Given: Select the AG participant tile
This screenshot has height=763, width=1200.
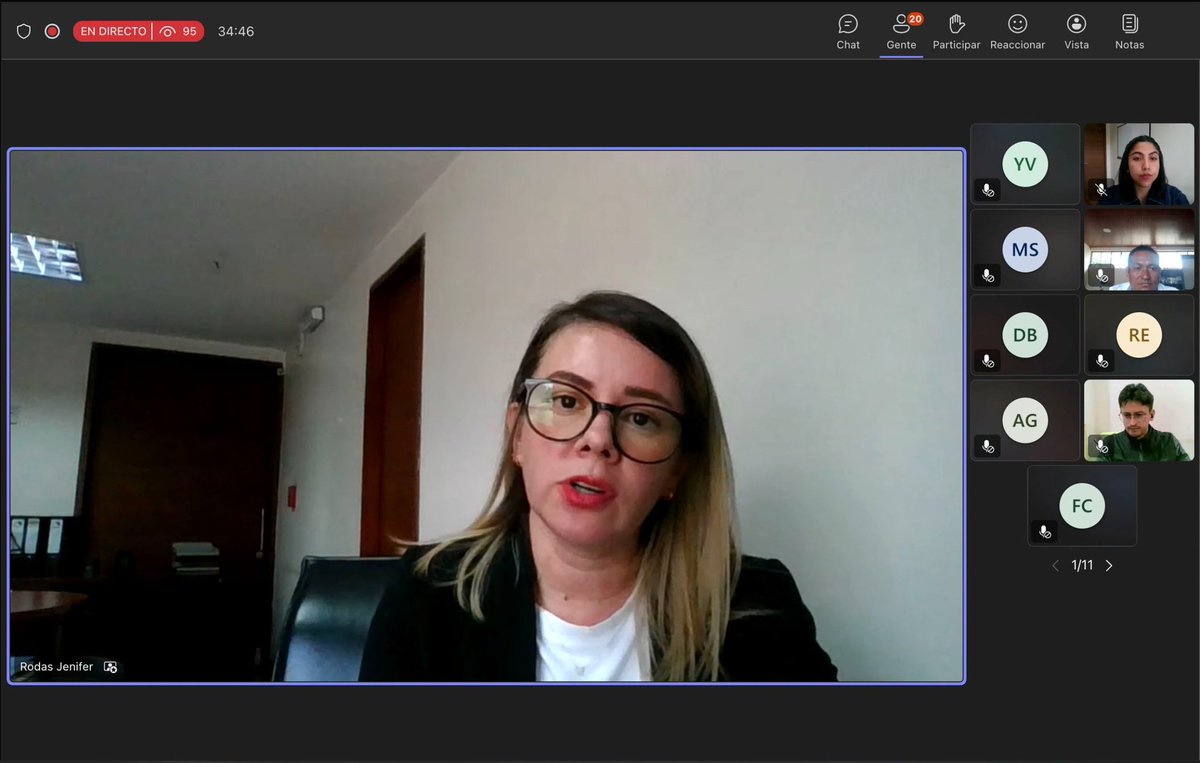Looking at the screenshot, I should 1025,420.
